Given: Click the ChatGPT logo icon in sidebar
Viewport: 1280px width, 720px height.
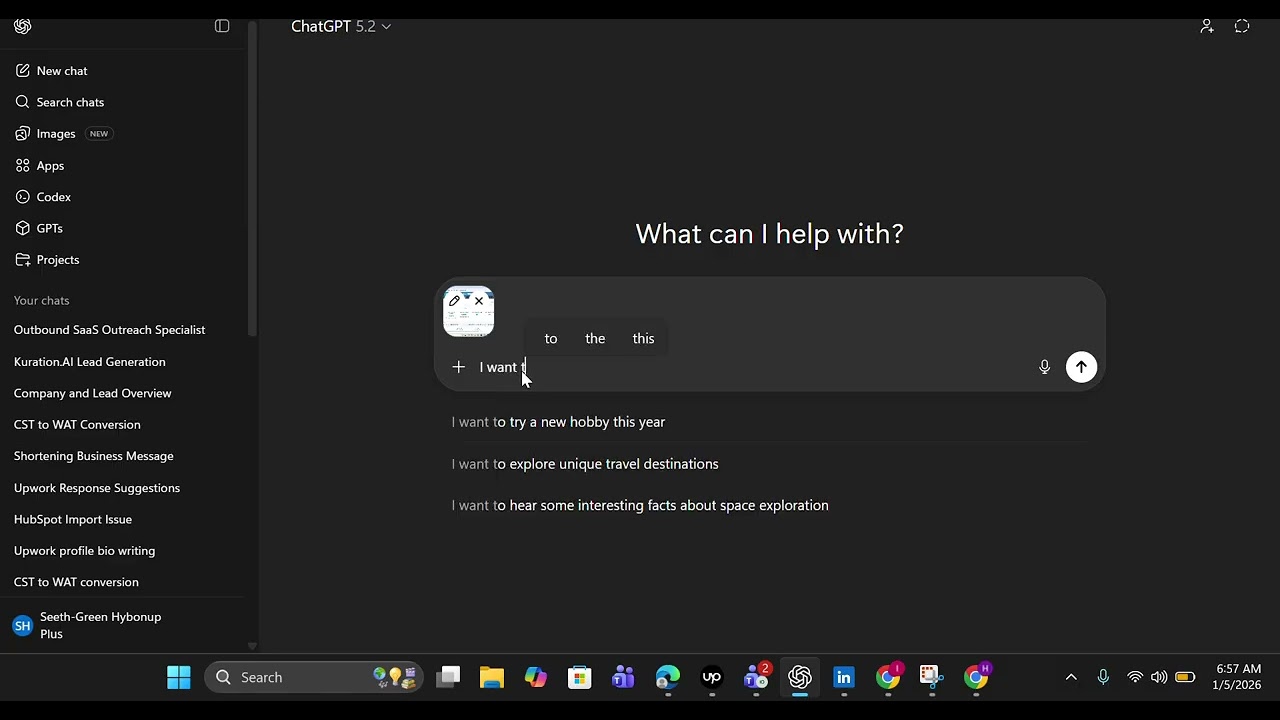Looking at the screenshot, I should [22, 26].
